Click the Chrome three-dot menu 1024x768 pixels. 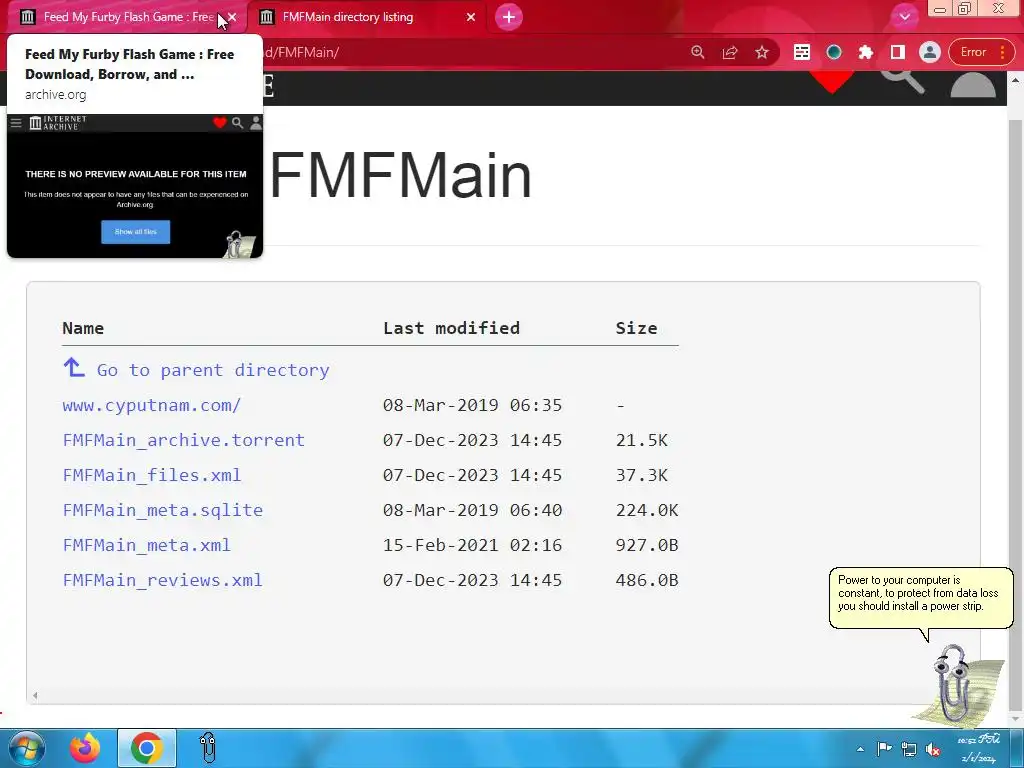(1002, 52)
